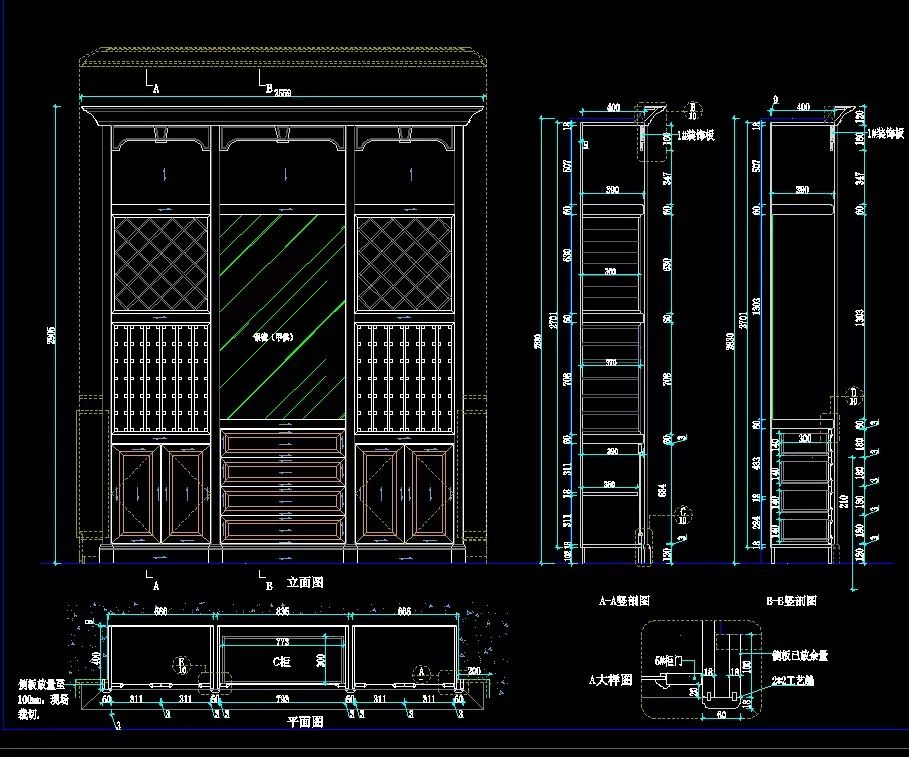Click the 银镜 mirror label in elevation

pyautogui.click(x=273, y=337)
